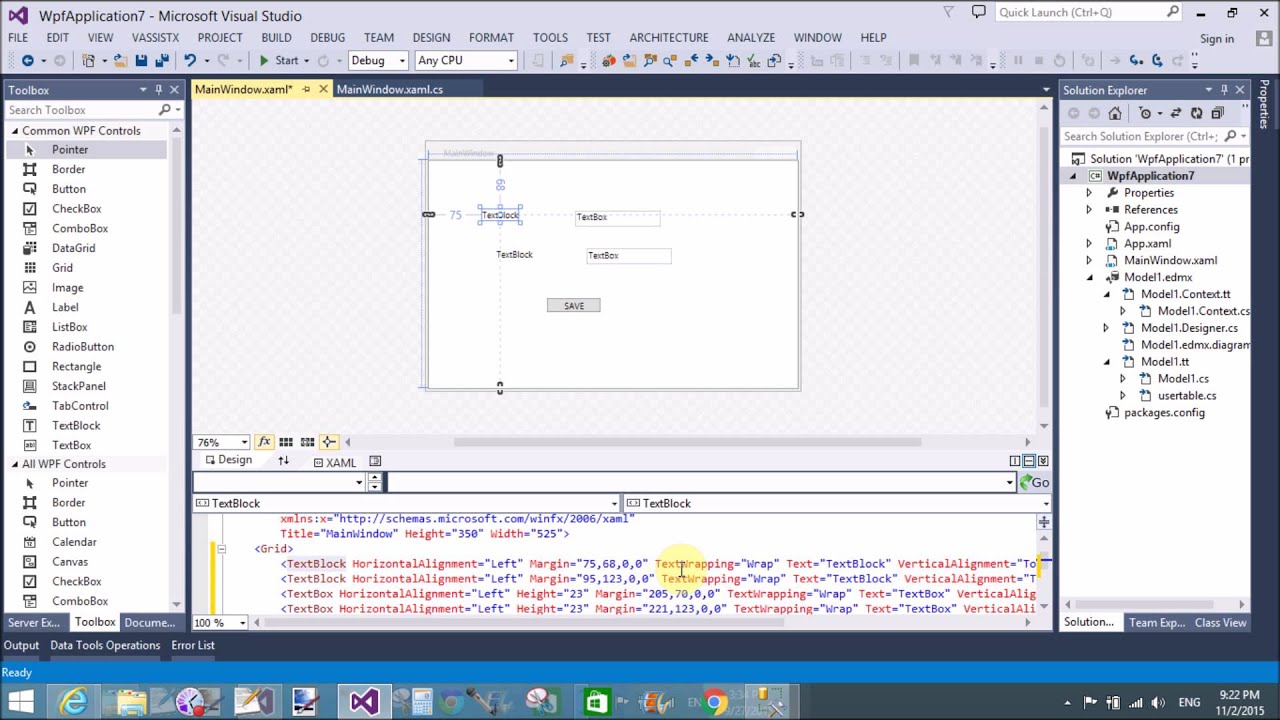Viewport: 1280px width, 720px height.
Task: Click the Collapse All icon in Solution Explorer
Action: pyautogui.click(x=1217, y=113)
